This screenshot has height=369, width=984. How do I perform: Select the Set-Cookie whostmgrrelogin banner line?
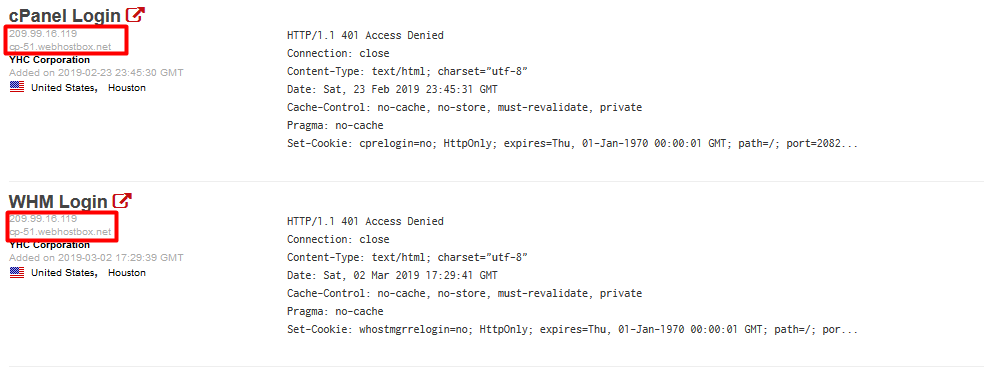tap(572, 329)
